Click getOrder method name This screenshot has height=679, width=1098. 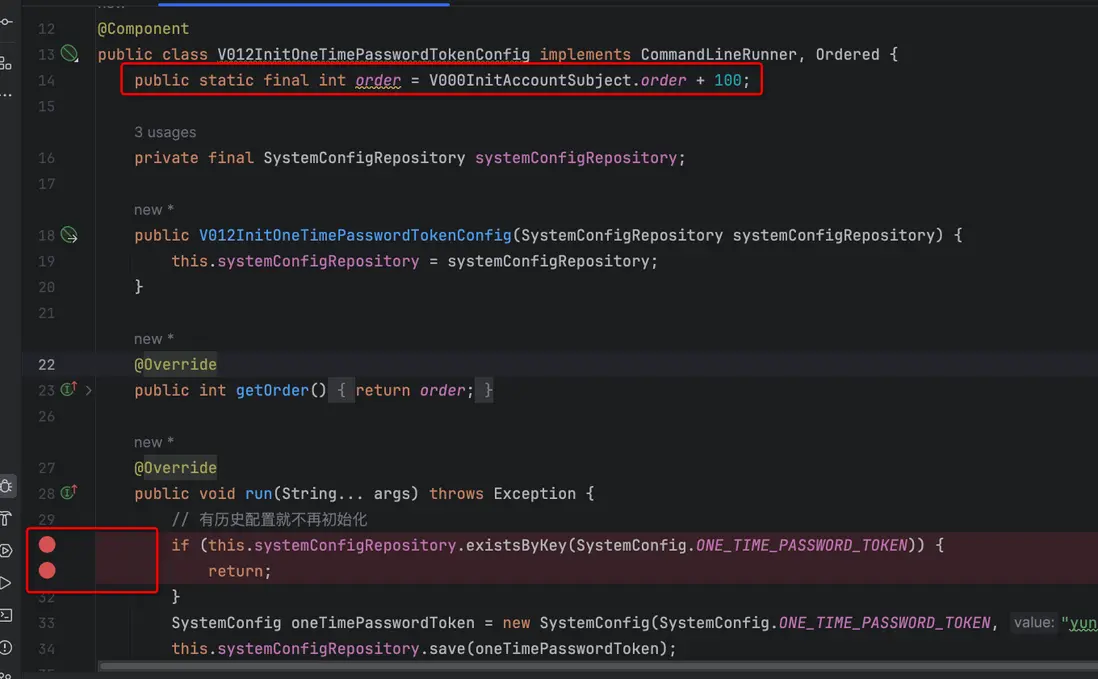(272, 391)
